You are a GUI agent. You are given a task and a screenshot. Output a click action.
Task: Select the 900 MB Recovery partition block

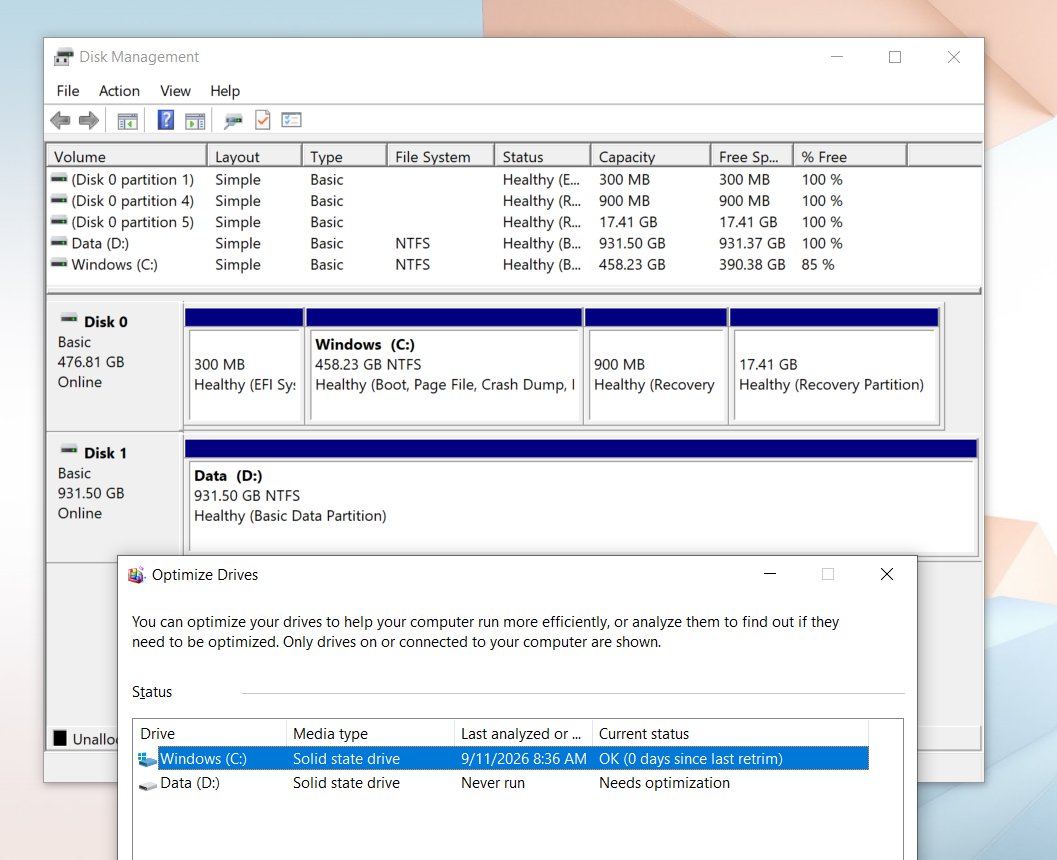point(656,366)
